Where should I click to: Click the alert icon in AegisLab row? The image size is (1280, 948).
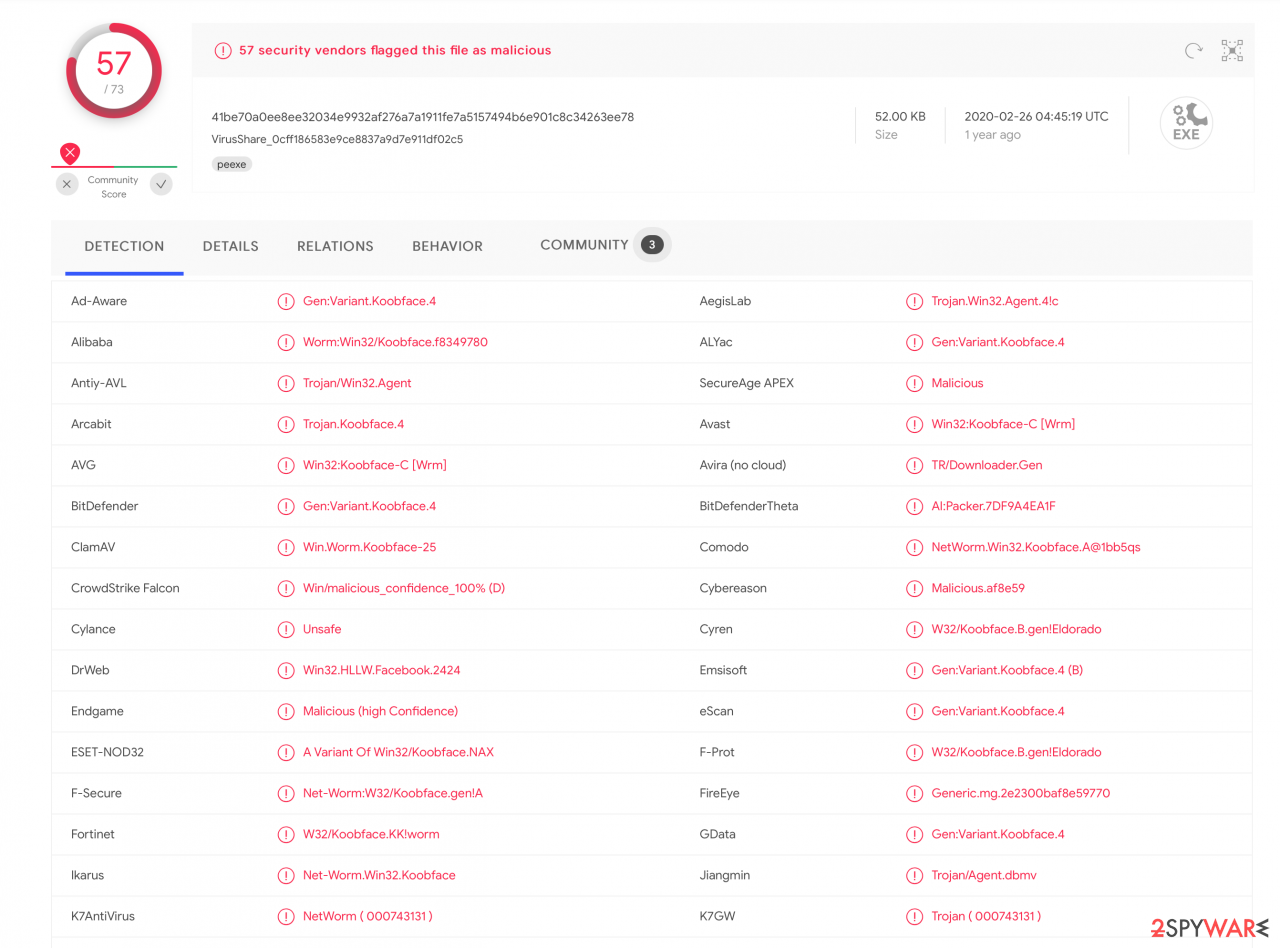(x=914, y=301)
